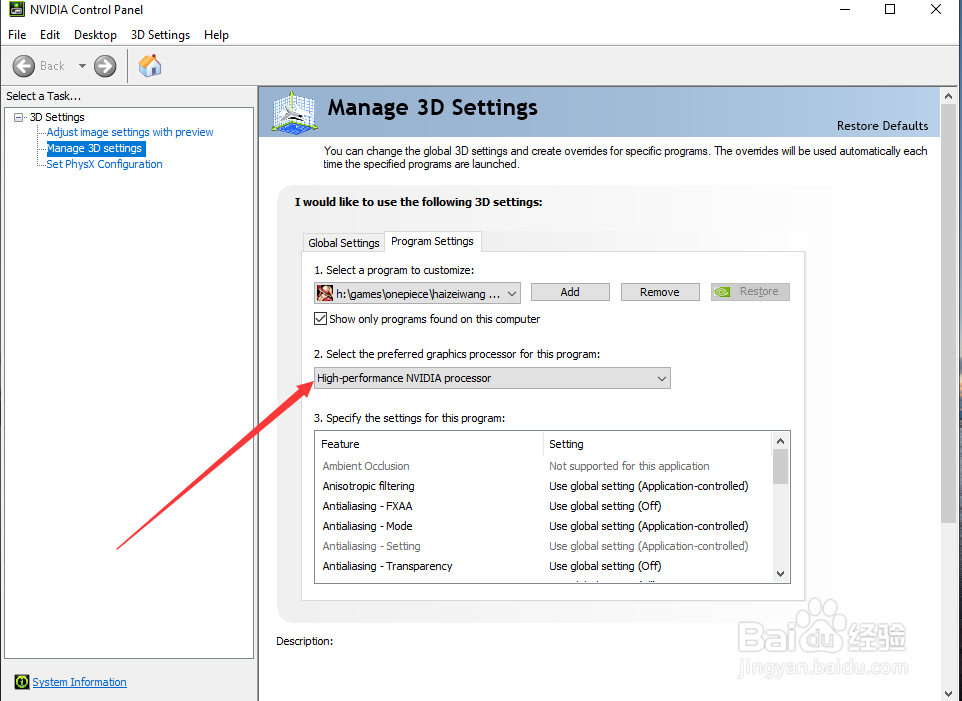
Task: Select the Antialiasing - Transparency row
Action: pyautogui.click(x=543, y=566)
